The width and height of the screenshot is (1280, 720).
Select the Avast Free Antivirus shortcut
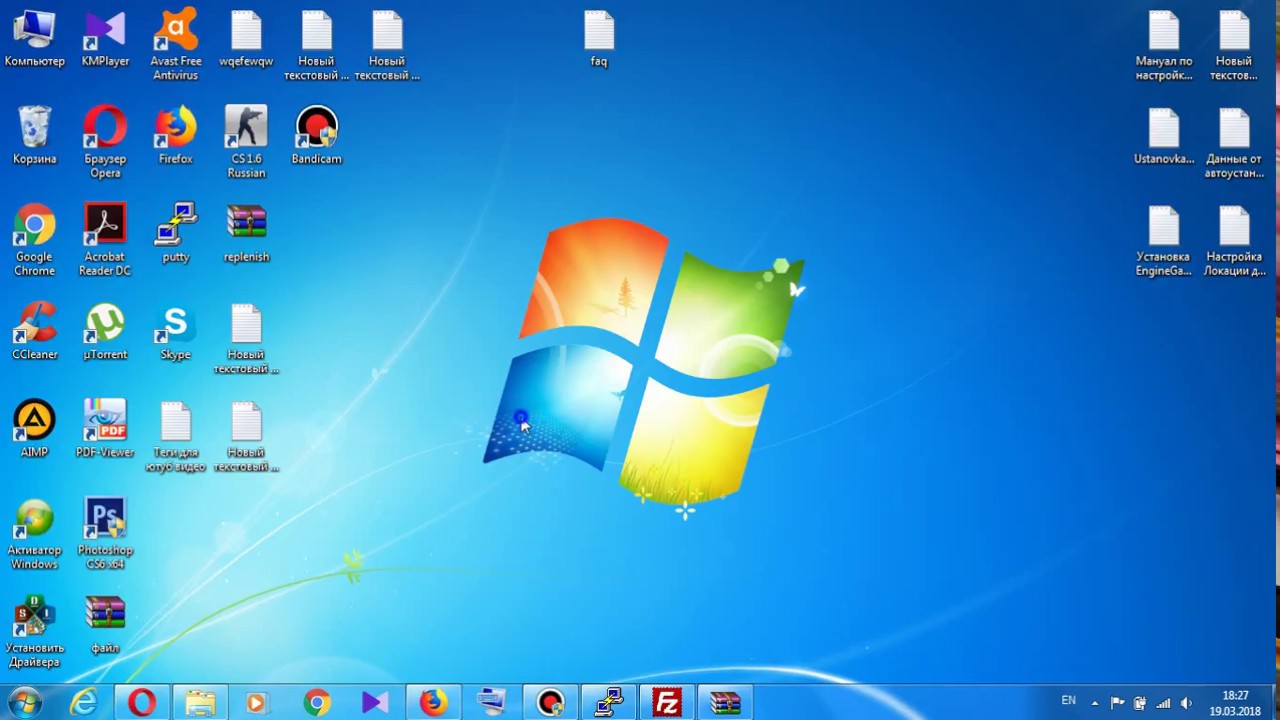point(175,46)
